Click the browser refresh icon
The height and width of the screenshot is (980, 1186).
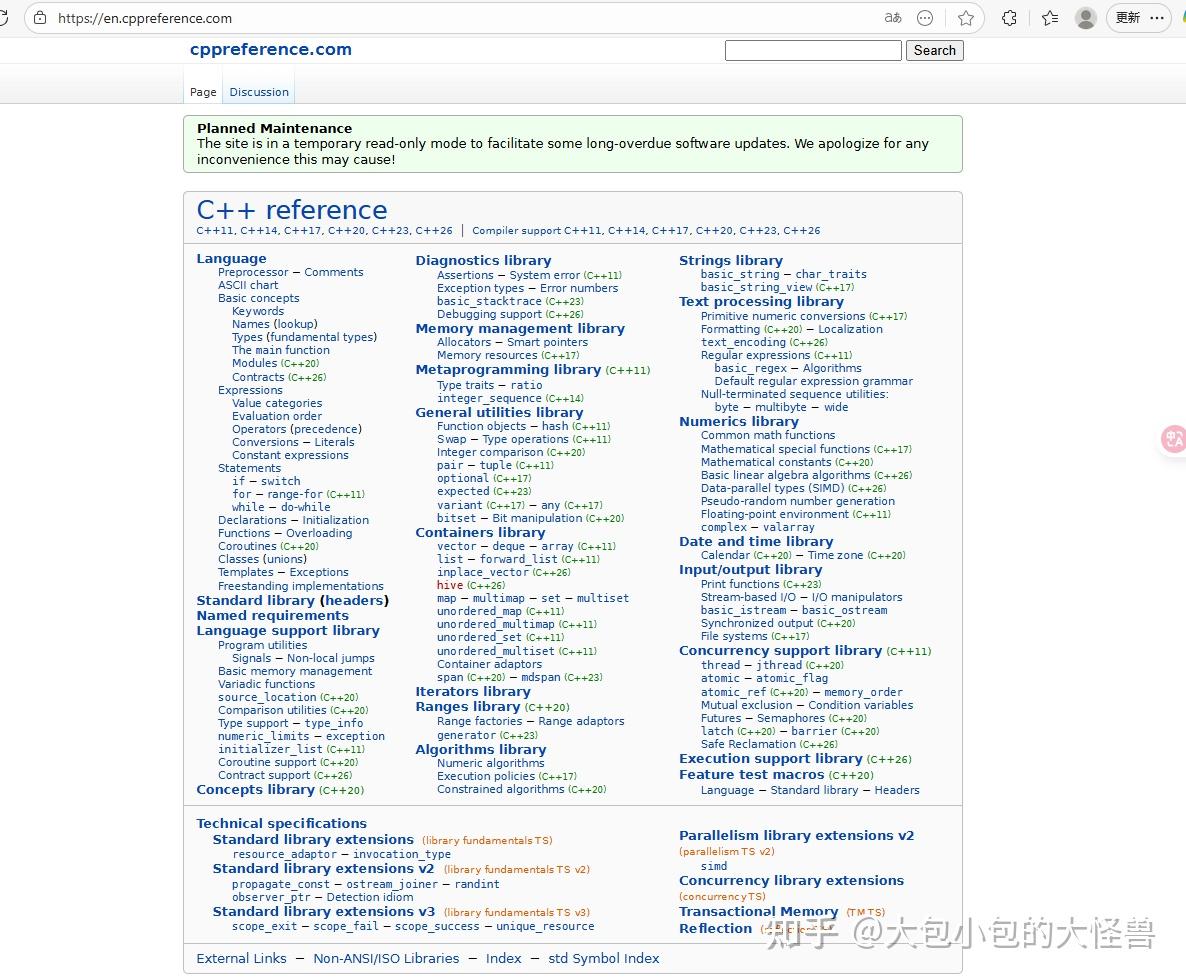click(x=4, y=18)
